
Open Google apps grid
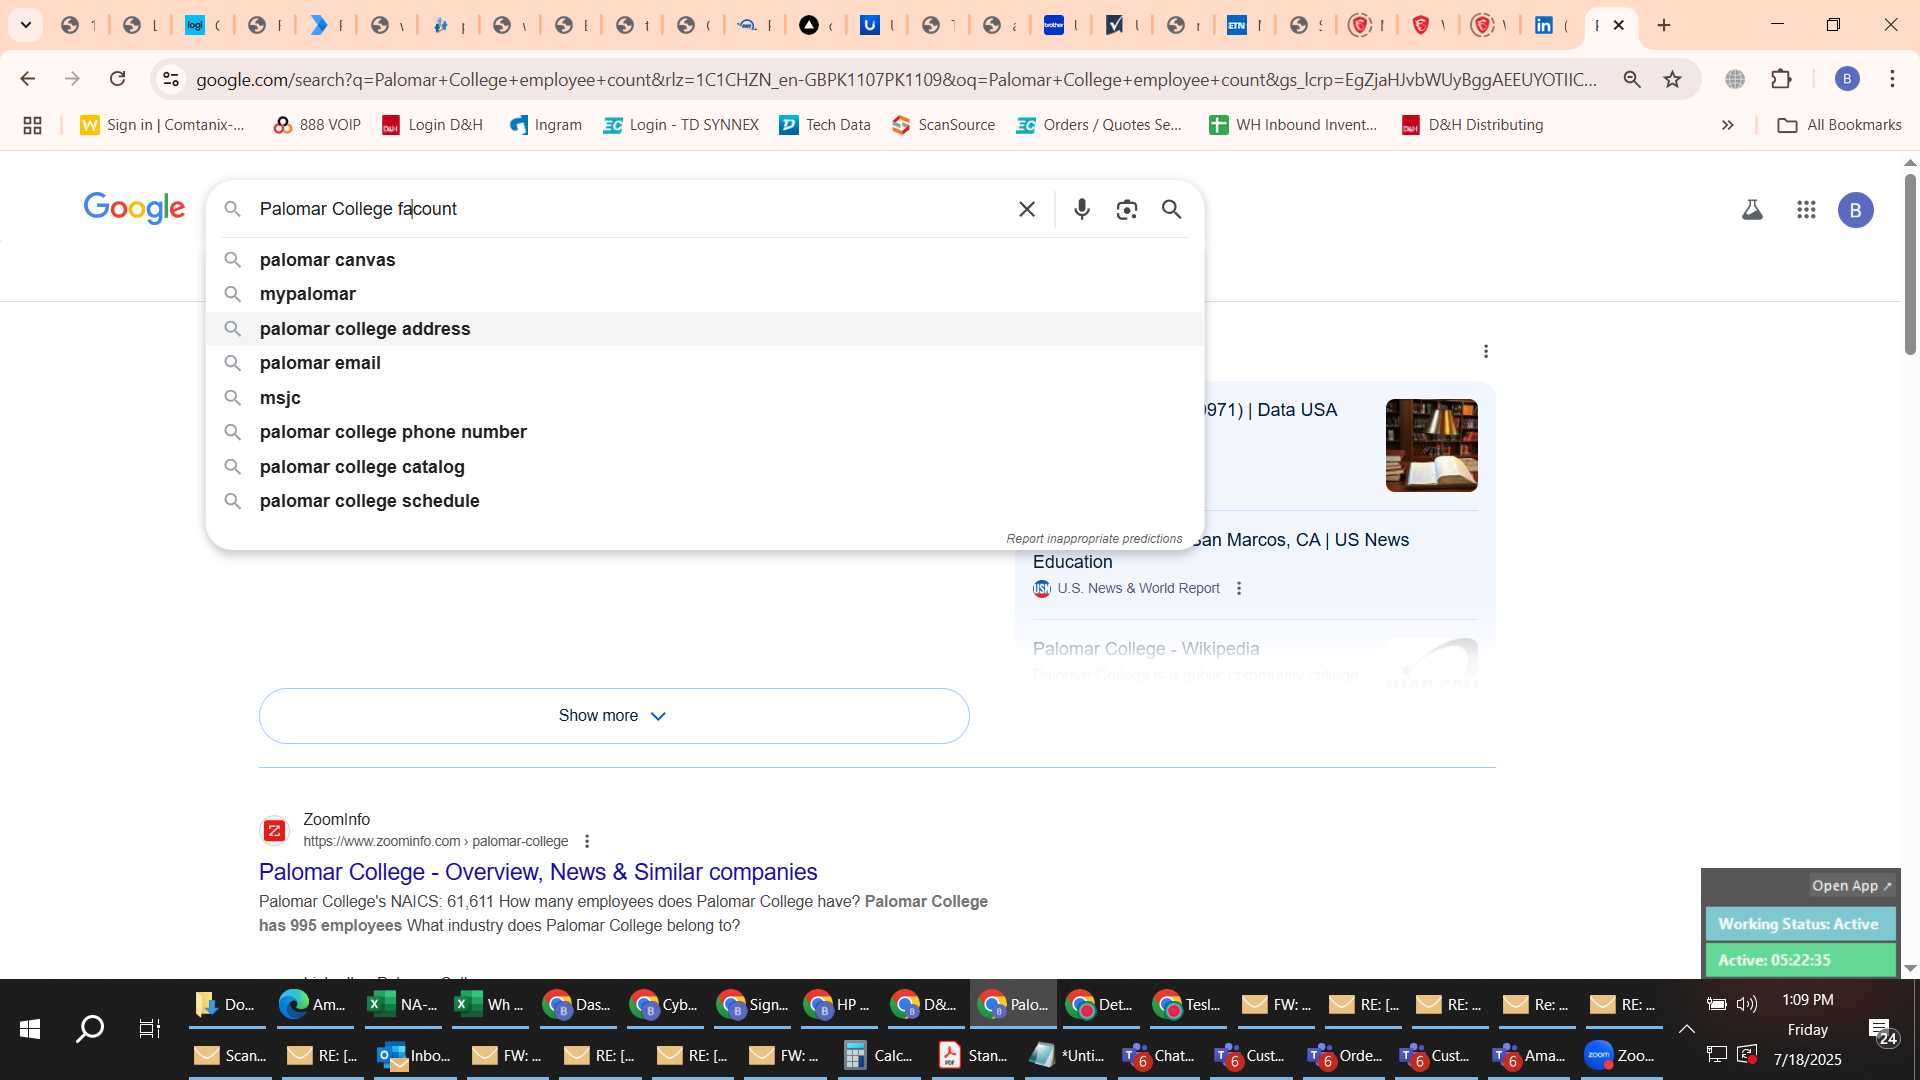pos(1806,210)
